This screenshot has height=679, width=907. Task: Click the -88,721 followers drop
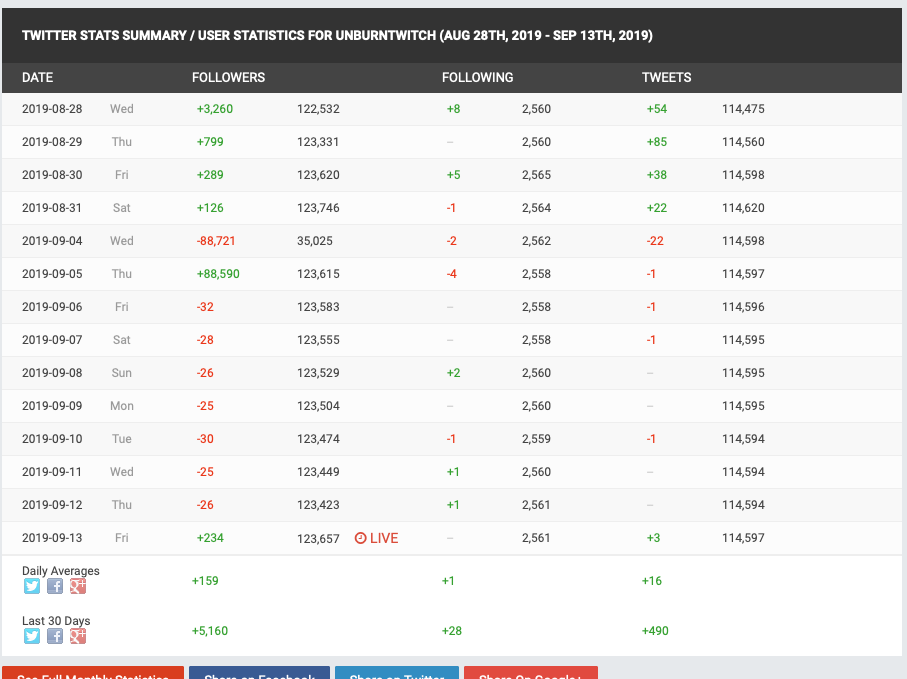pyautogui.click(x=216, y=241)
